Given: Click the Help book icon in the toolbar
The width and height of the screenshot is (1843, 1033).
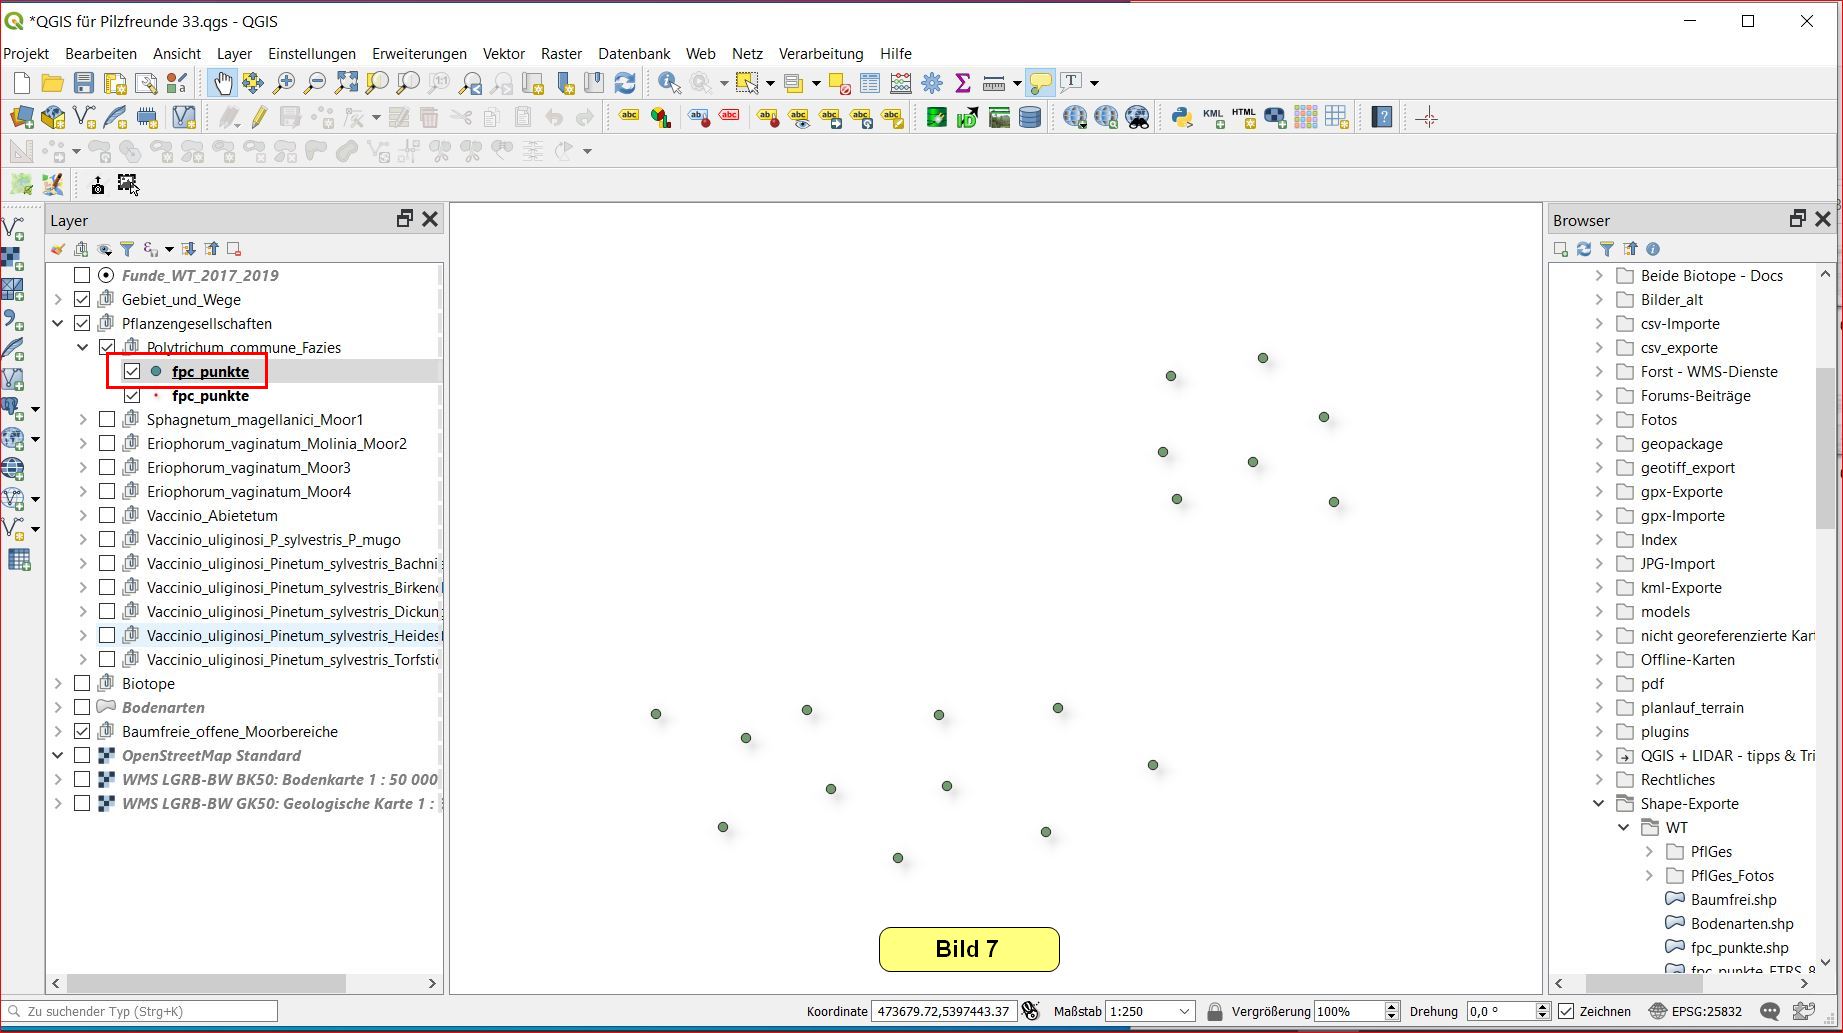Looking at the screenshot, I should 1382,118.
